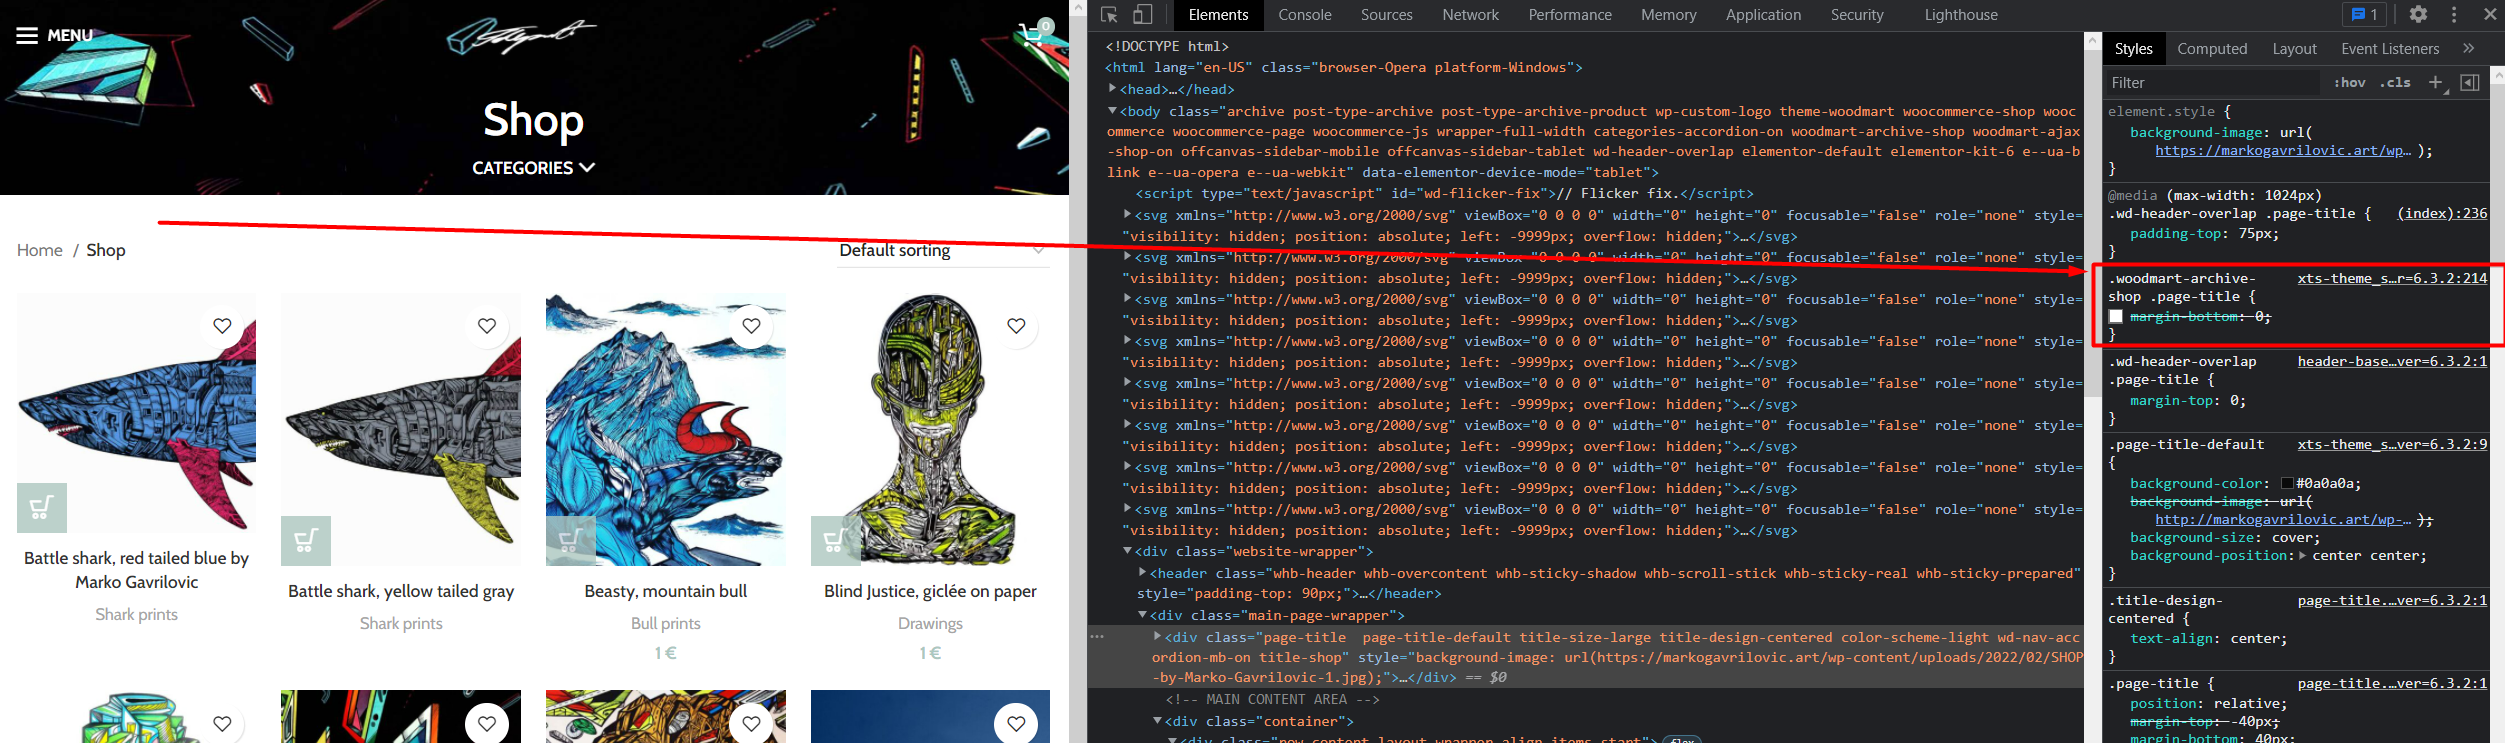Toggle the computed styles sidebar pane icon
The image size is (2505, 743).
[x=2469, y=82]
